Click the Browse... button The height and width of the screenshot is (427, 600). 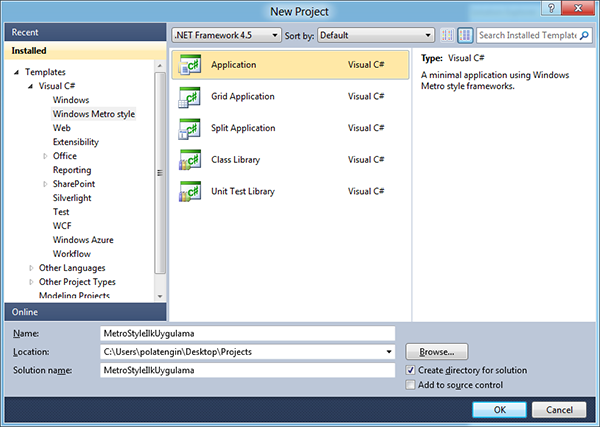pos(437,352)
